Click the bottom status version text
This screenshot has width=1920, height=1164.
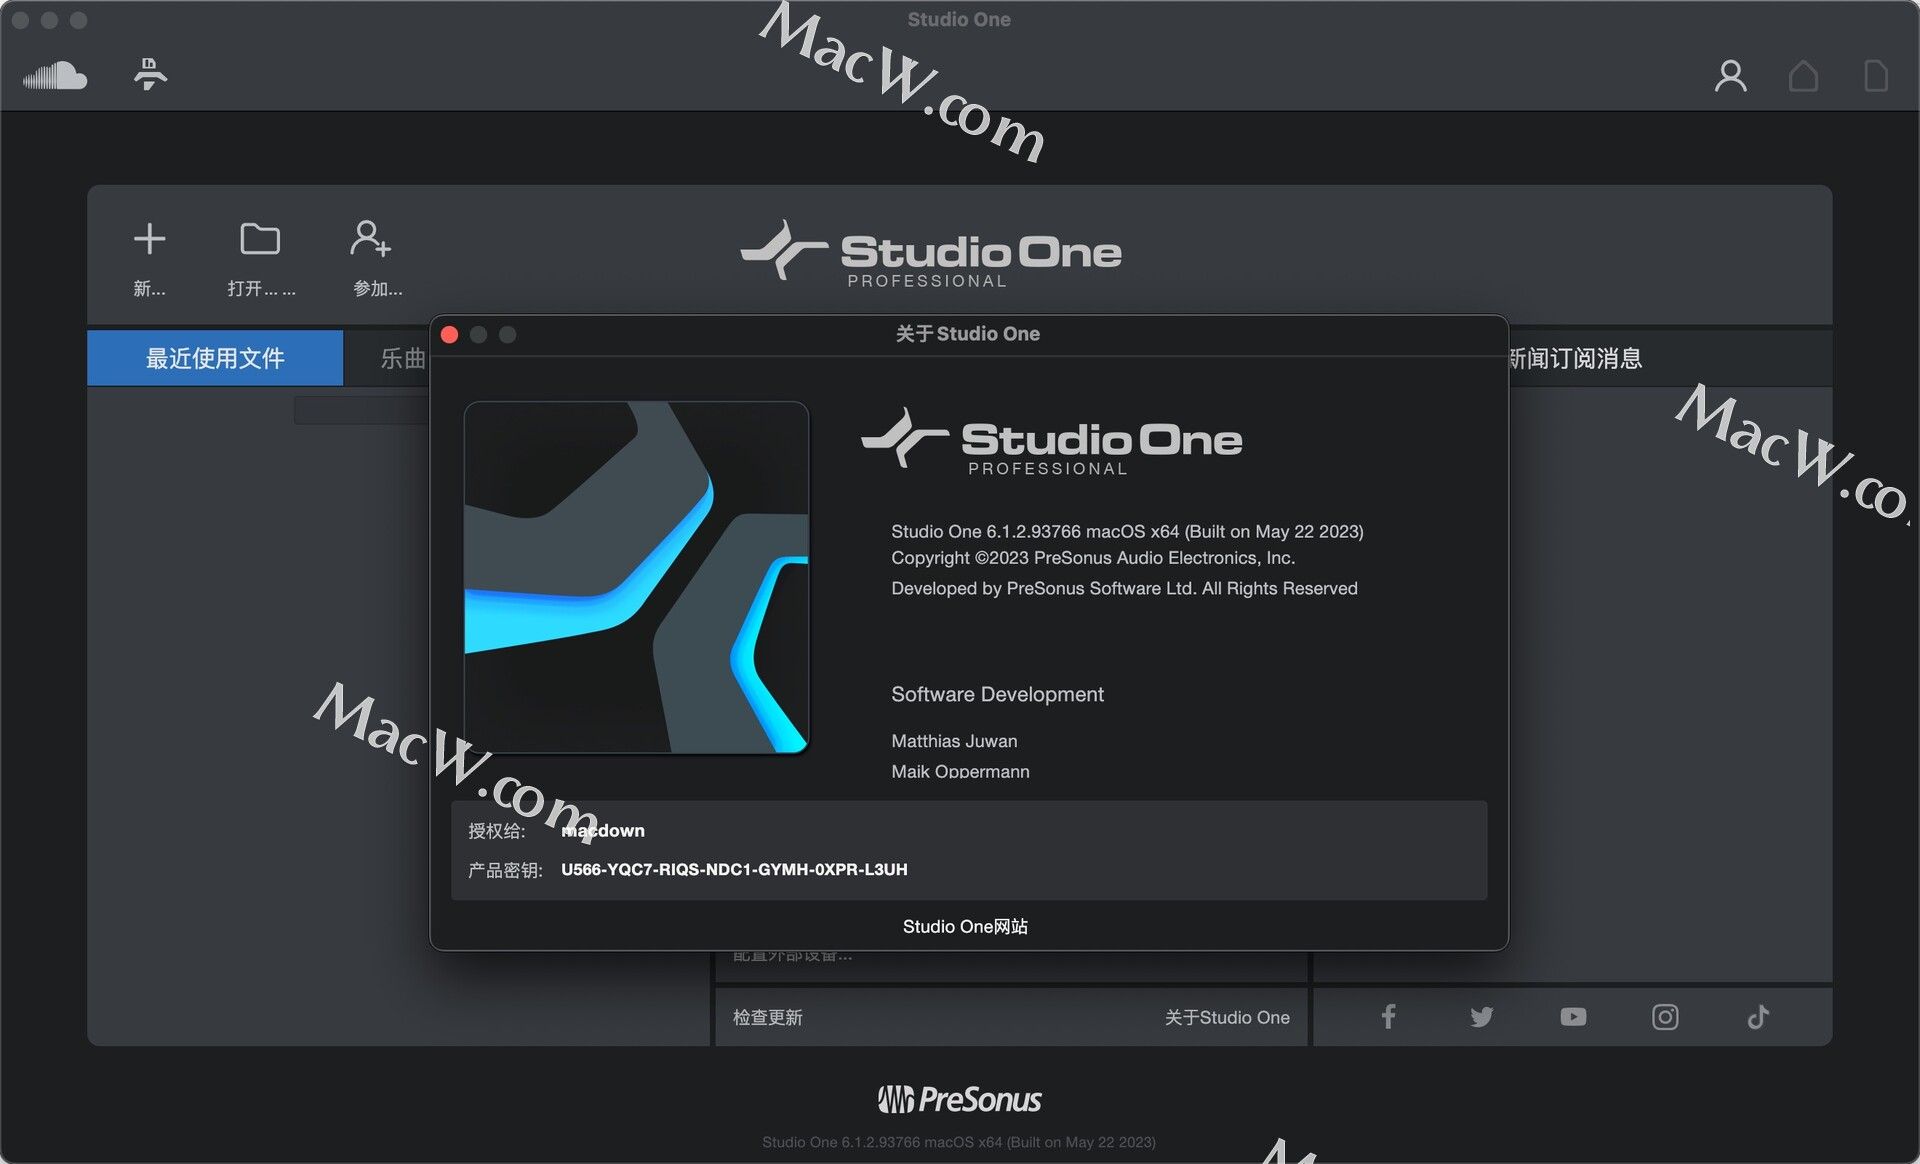[x=959, y=1142]
